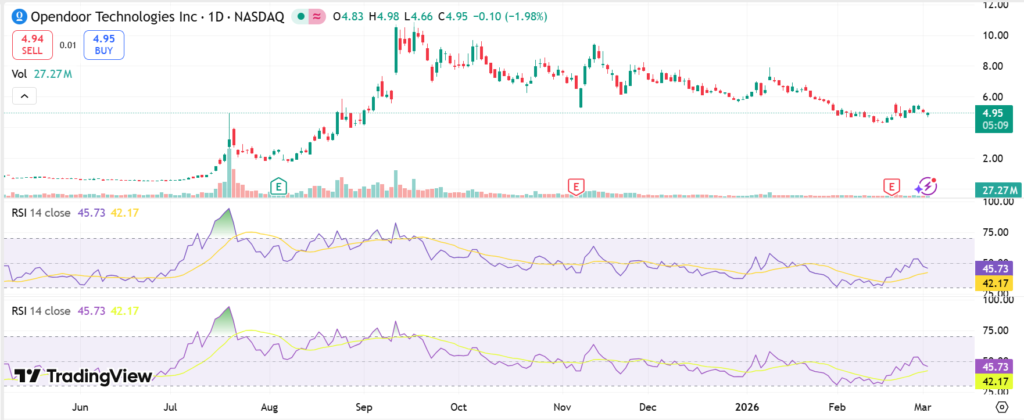This screenshot has width=1024, height=420.
Task: Click the Jun label on time axis
Action: tap(80, 408)
